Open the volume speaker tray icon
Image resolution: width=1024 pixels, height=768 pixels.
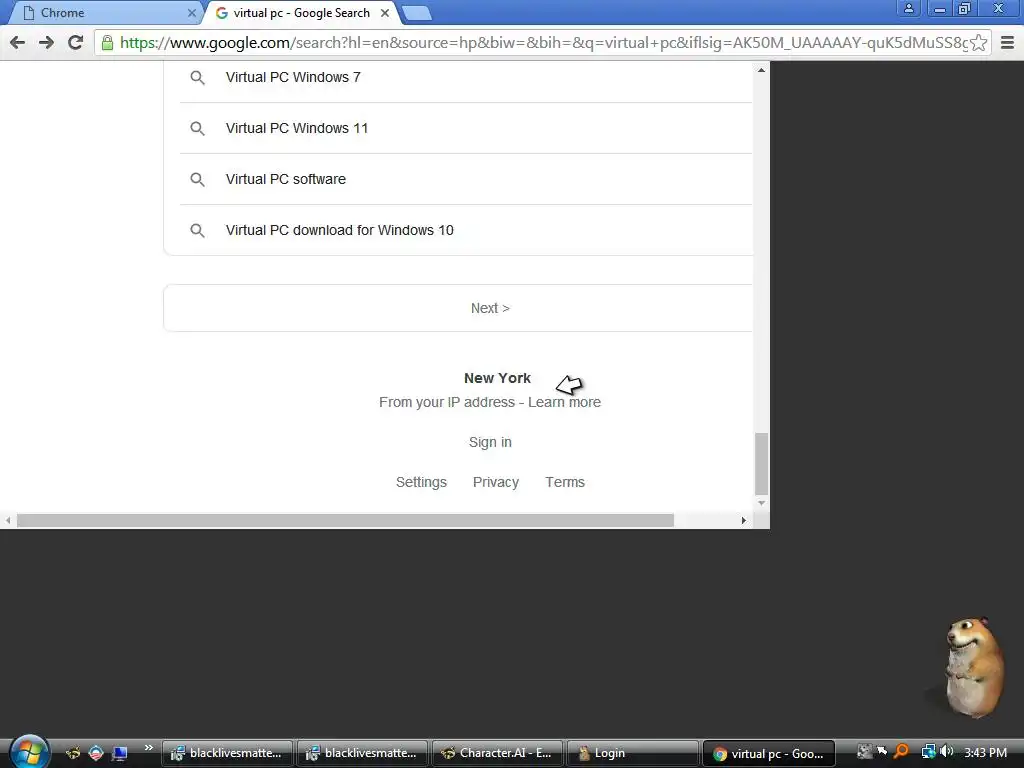946,752
